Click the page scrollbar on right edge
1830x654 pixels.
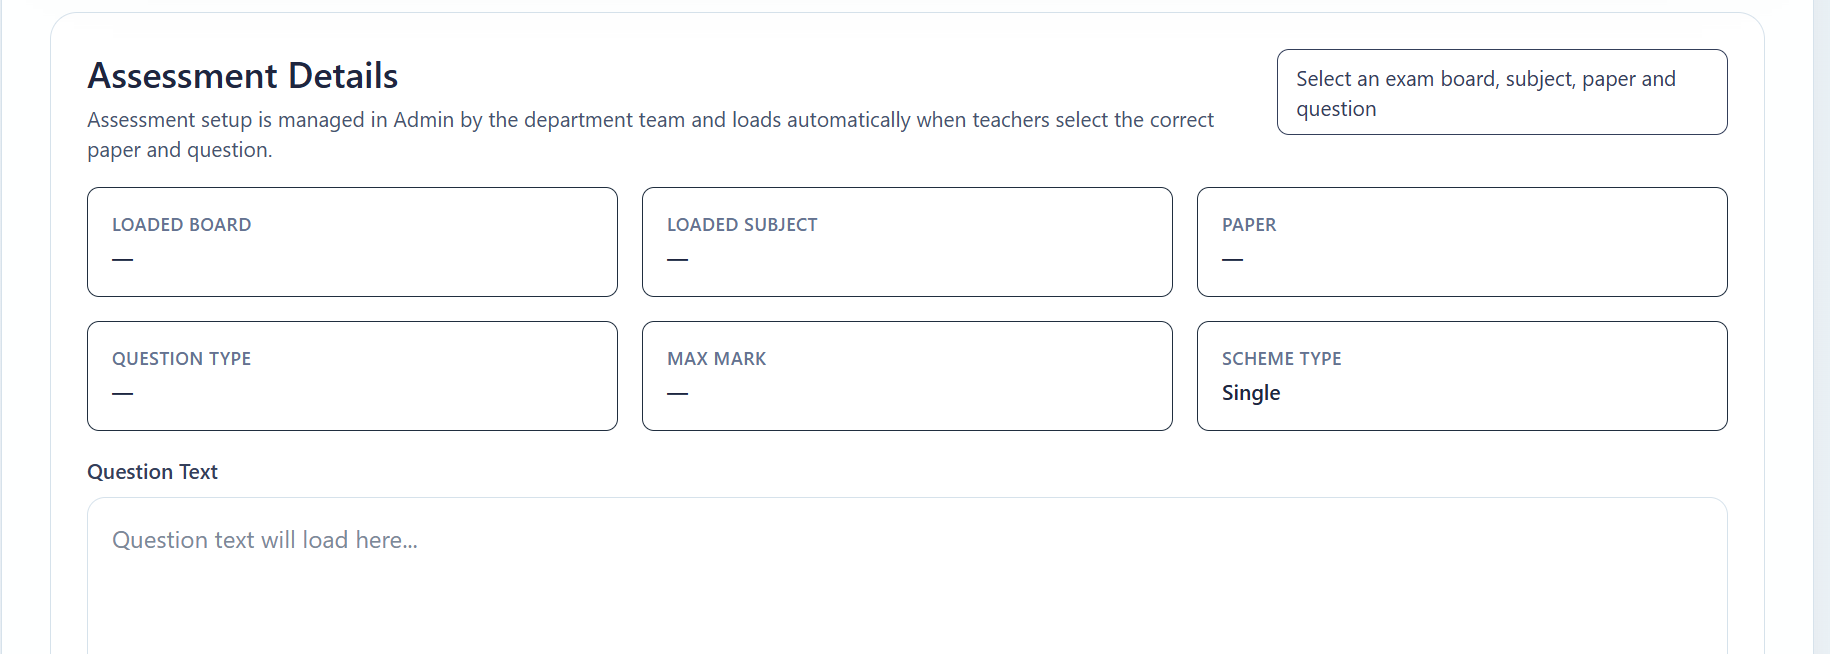1821,327
